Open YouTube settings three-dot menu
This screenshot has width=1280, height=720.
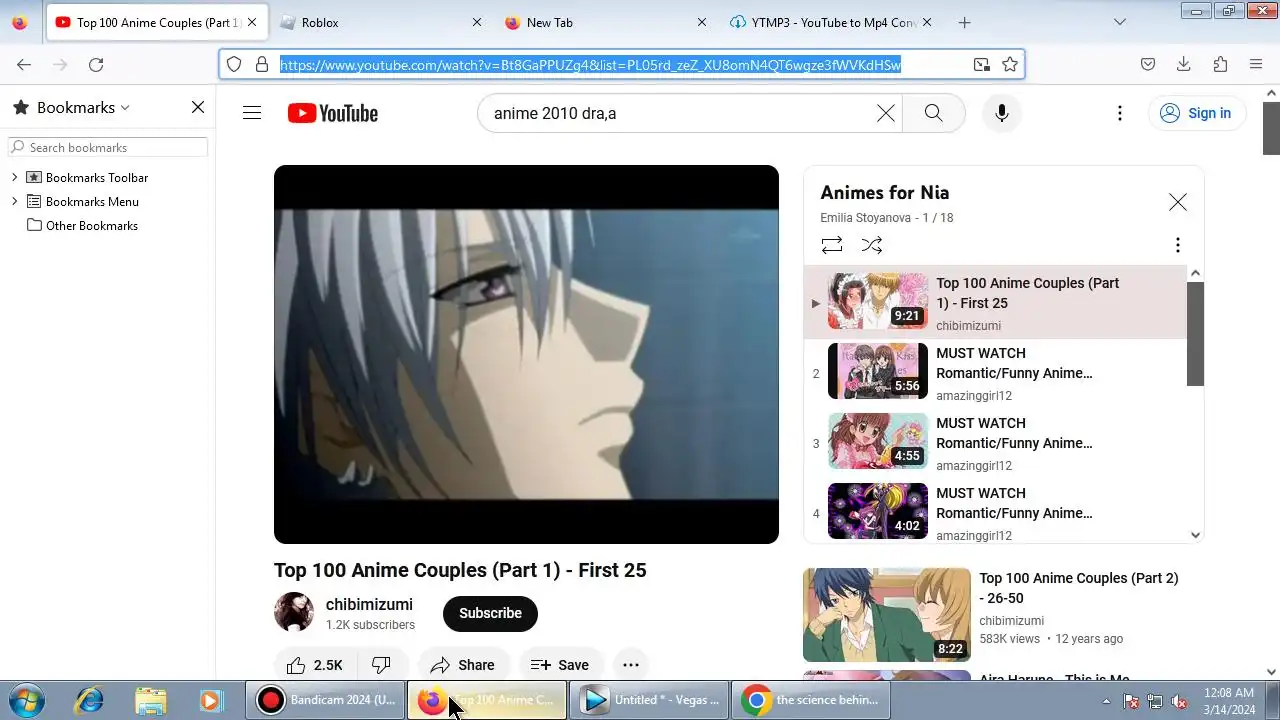coord(1120,113)
